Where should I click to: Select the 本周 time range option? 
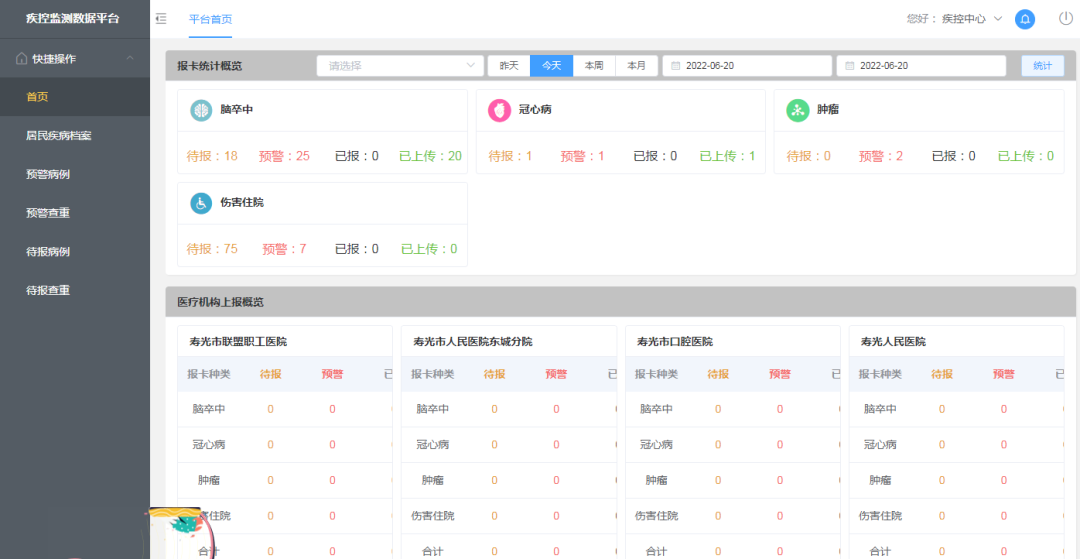coord(594,66)
